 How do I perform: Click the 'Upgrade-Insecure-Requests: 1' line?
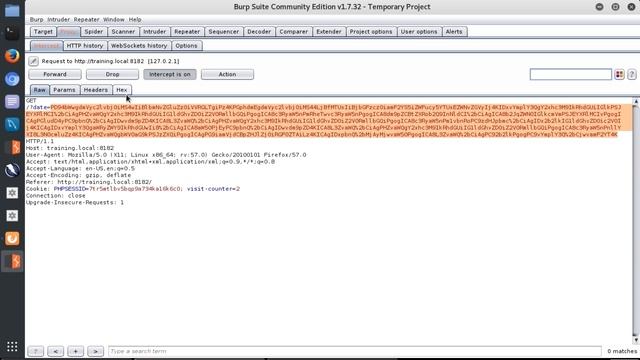75,202
